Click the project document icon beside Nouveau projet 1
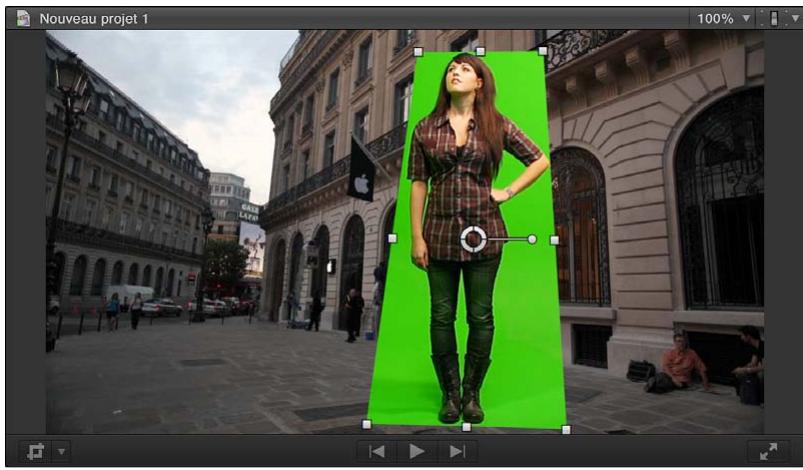 [x=23, y=18]
